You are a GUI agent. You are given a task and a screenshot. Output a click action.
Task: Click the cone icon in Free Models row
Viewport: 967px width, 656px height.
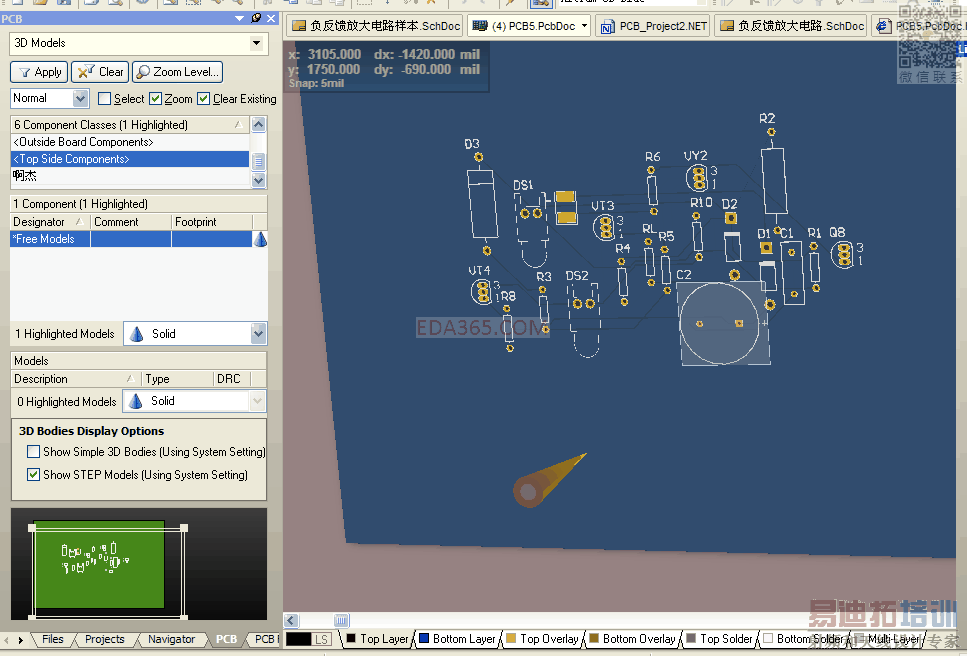260,239
